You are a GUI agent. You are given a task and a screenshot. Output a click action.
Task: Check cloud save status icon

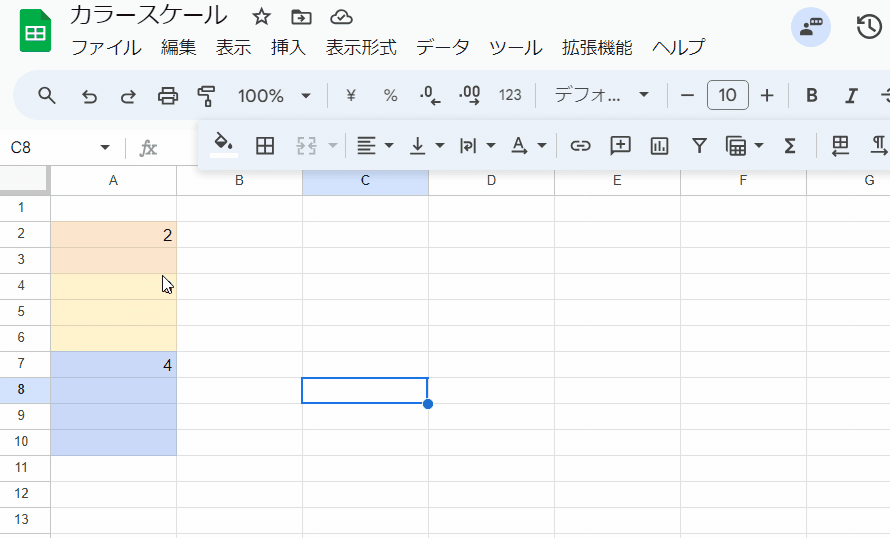(341, 17)
